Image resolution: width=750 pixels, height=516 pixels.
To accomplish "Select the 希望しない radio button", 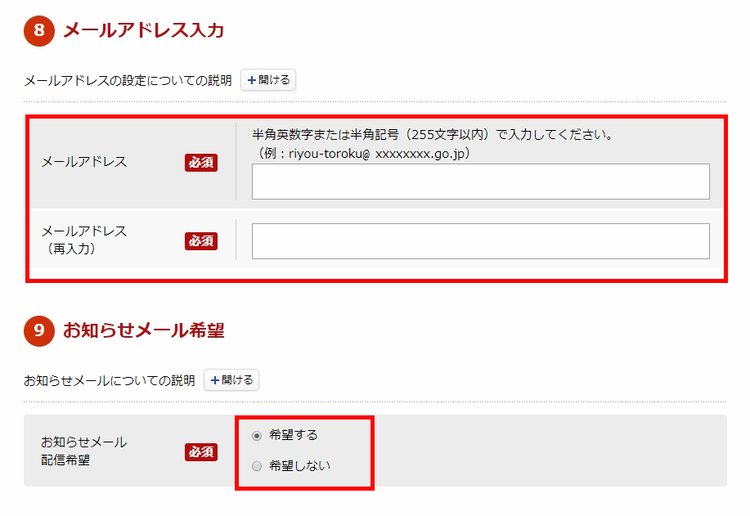I will point(257,466).
